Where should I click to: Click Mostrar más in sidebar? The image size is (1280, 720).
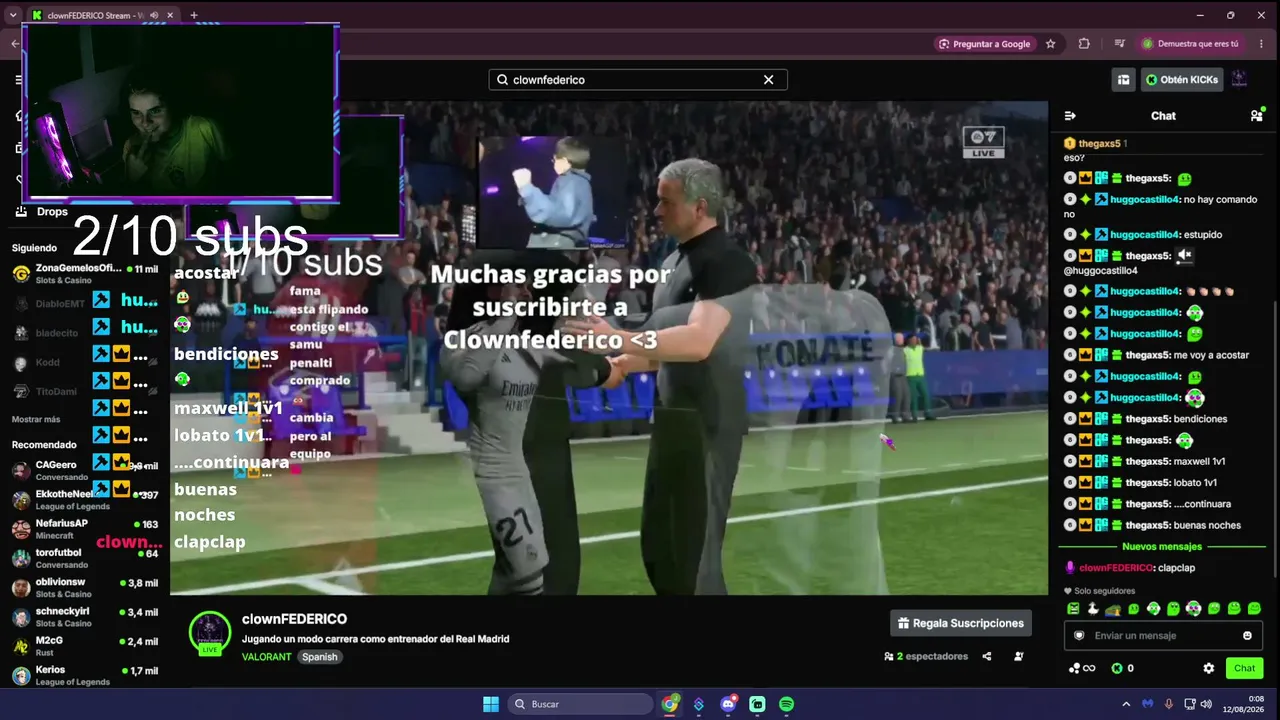[x=36, y=419]
